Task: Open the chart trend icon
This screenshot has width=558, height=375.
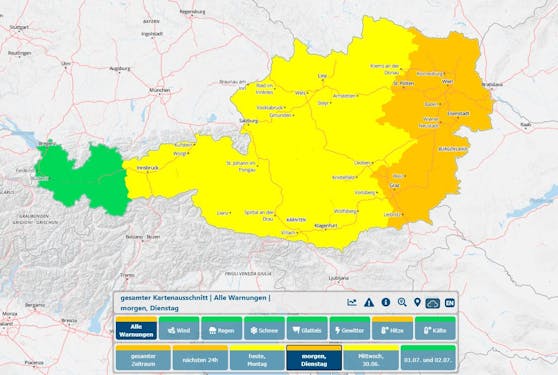Action: click(352, 302)
